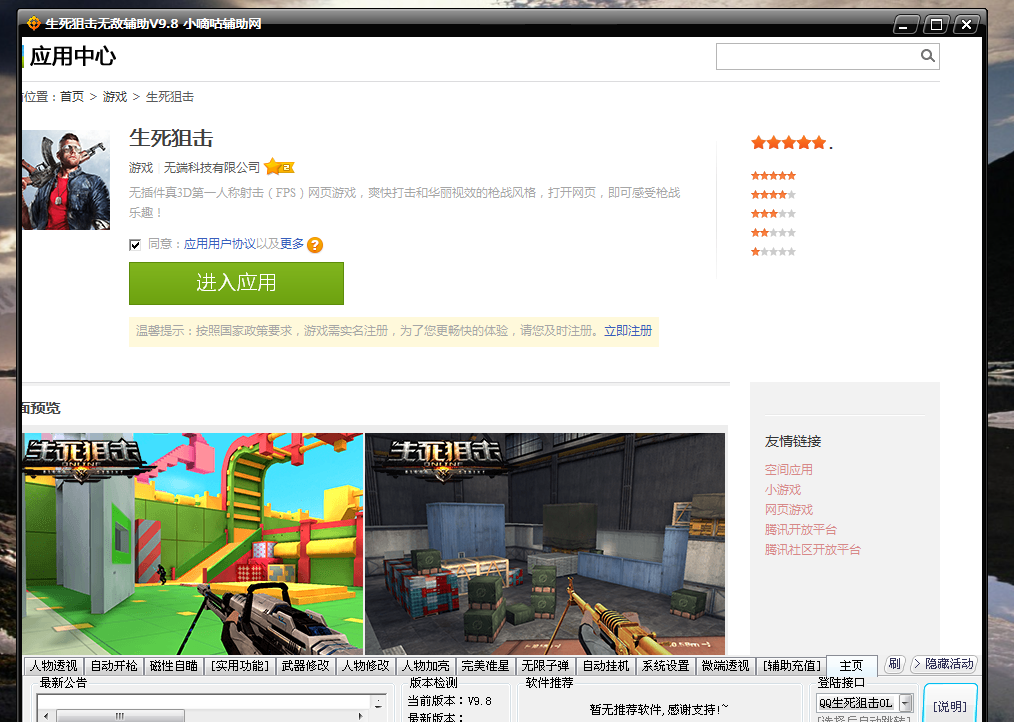Switch to the 人物透视 tab

[54, 666]
